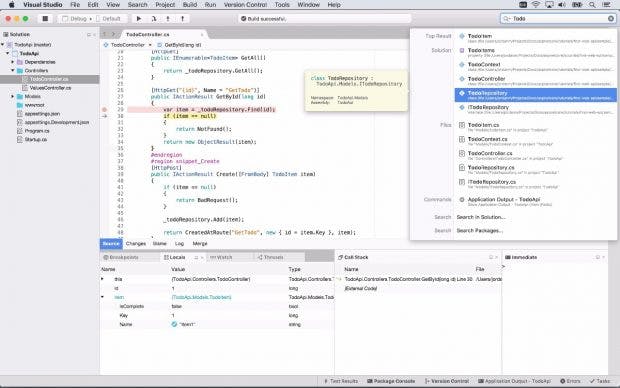Open Startup.cs in the solution tree
This screenshot has height=388, width=620.
pyautogui.click(x=36, y=140)
